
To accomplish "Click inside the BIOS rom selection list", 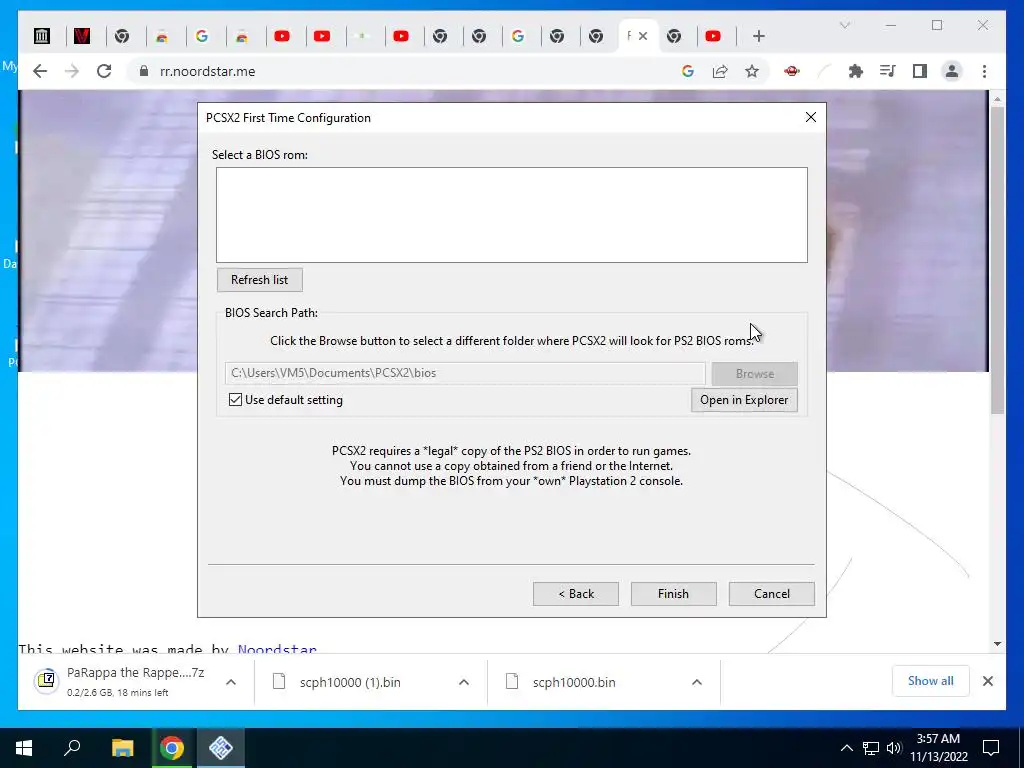I will [511, 215].
